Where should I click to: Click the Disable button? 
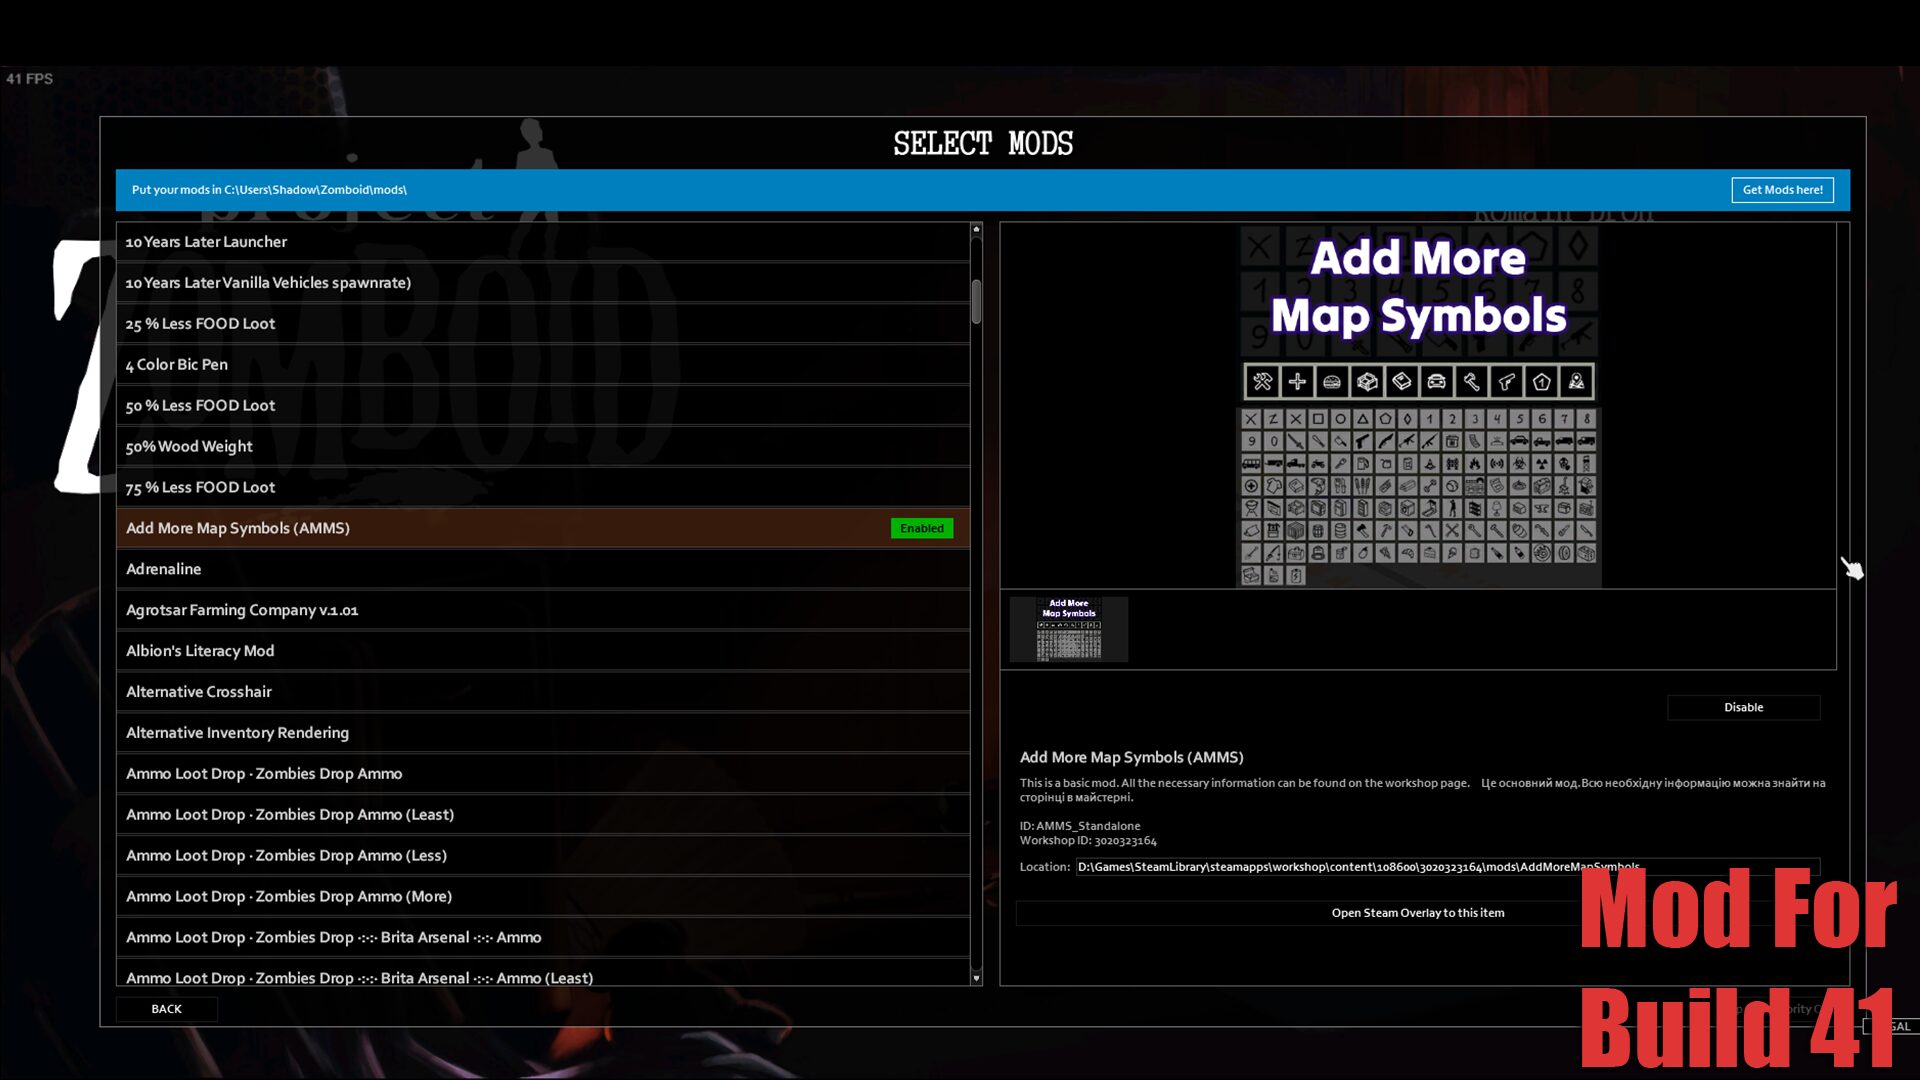tap(1743, 707)
